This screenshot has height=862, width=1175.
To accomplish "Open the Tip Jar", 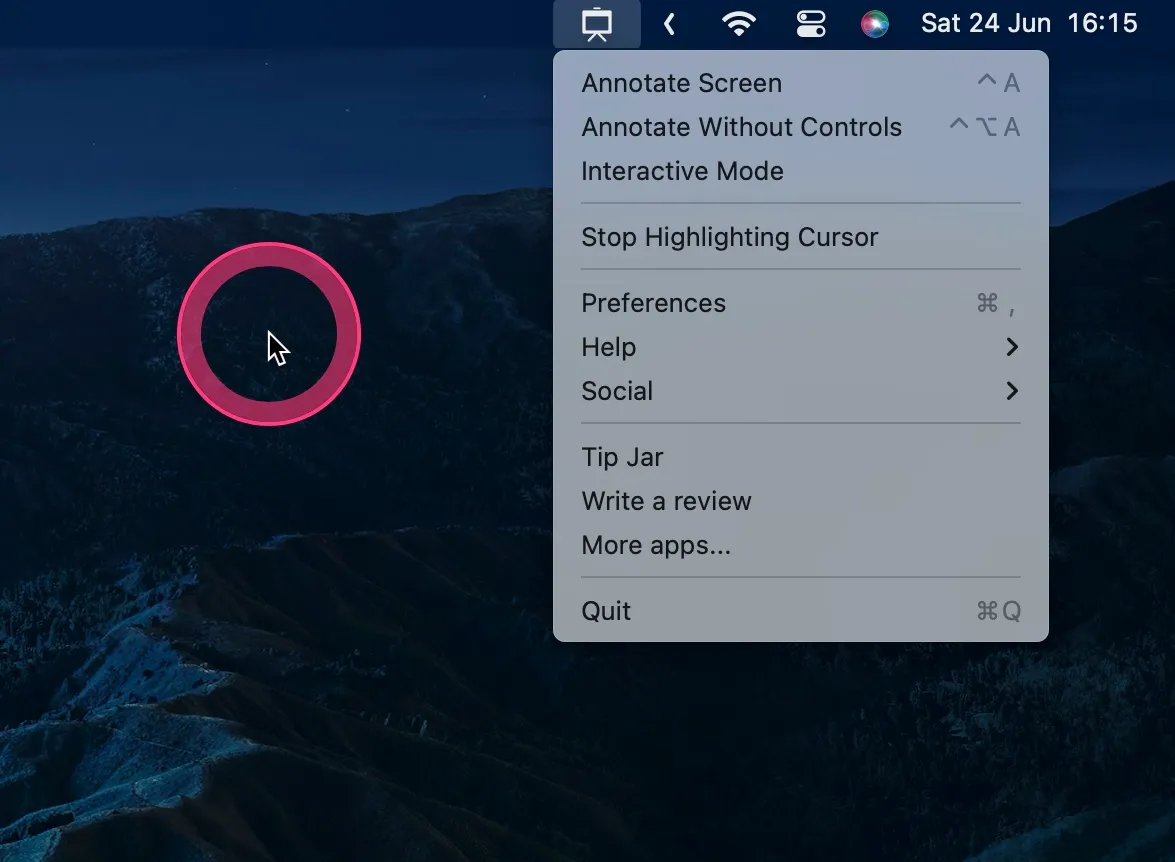I will 622,457.
